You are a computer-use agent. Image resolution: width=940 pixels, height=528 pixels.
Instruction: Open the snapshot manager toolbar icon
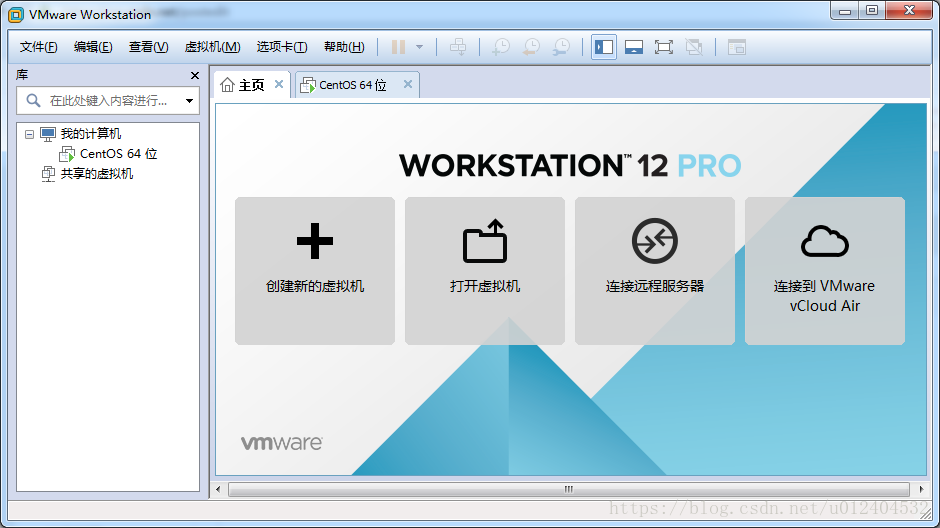pyautogui.click(x=562, y=47)
